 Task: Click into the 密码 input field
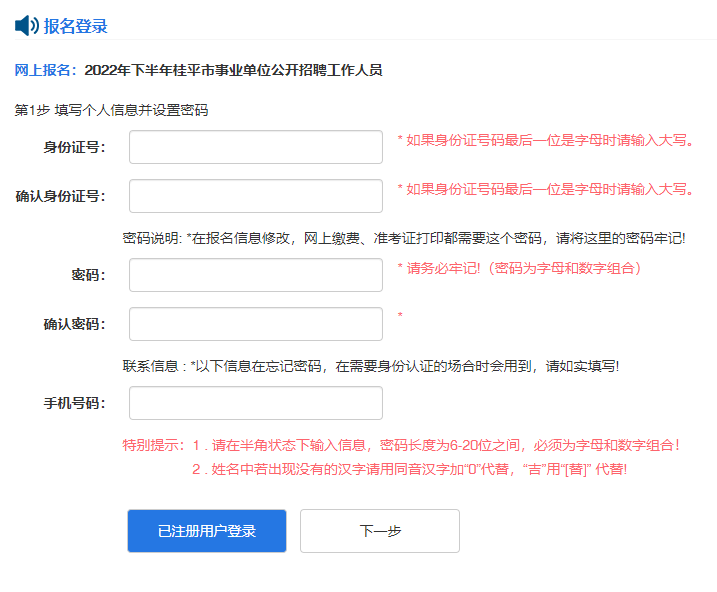pos(256,275)
